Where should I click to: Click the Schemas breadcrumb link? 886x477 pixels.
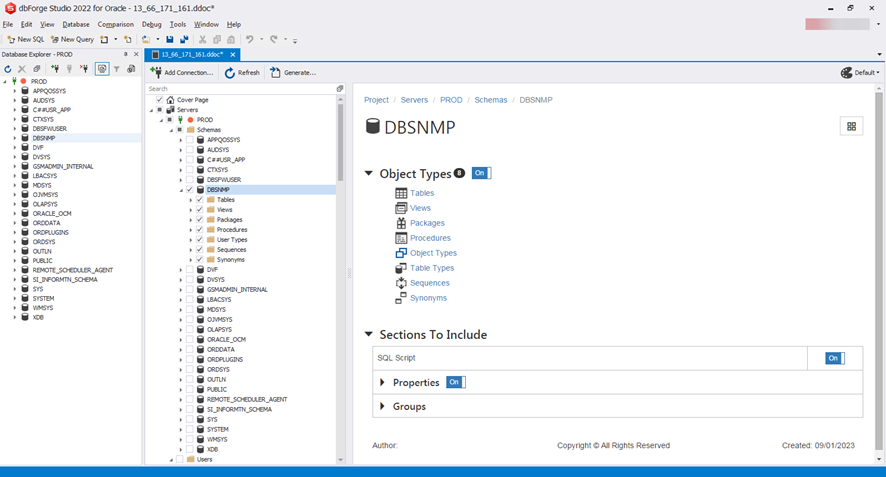pos(490,100)
